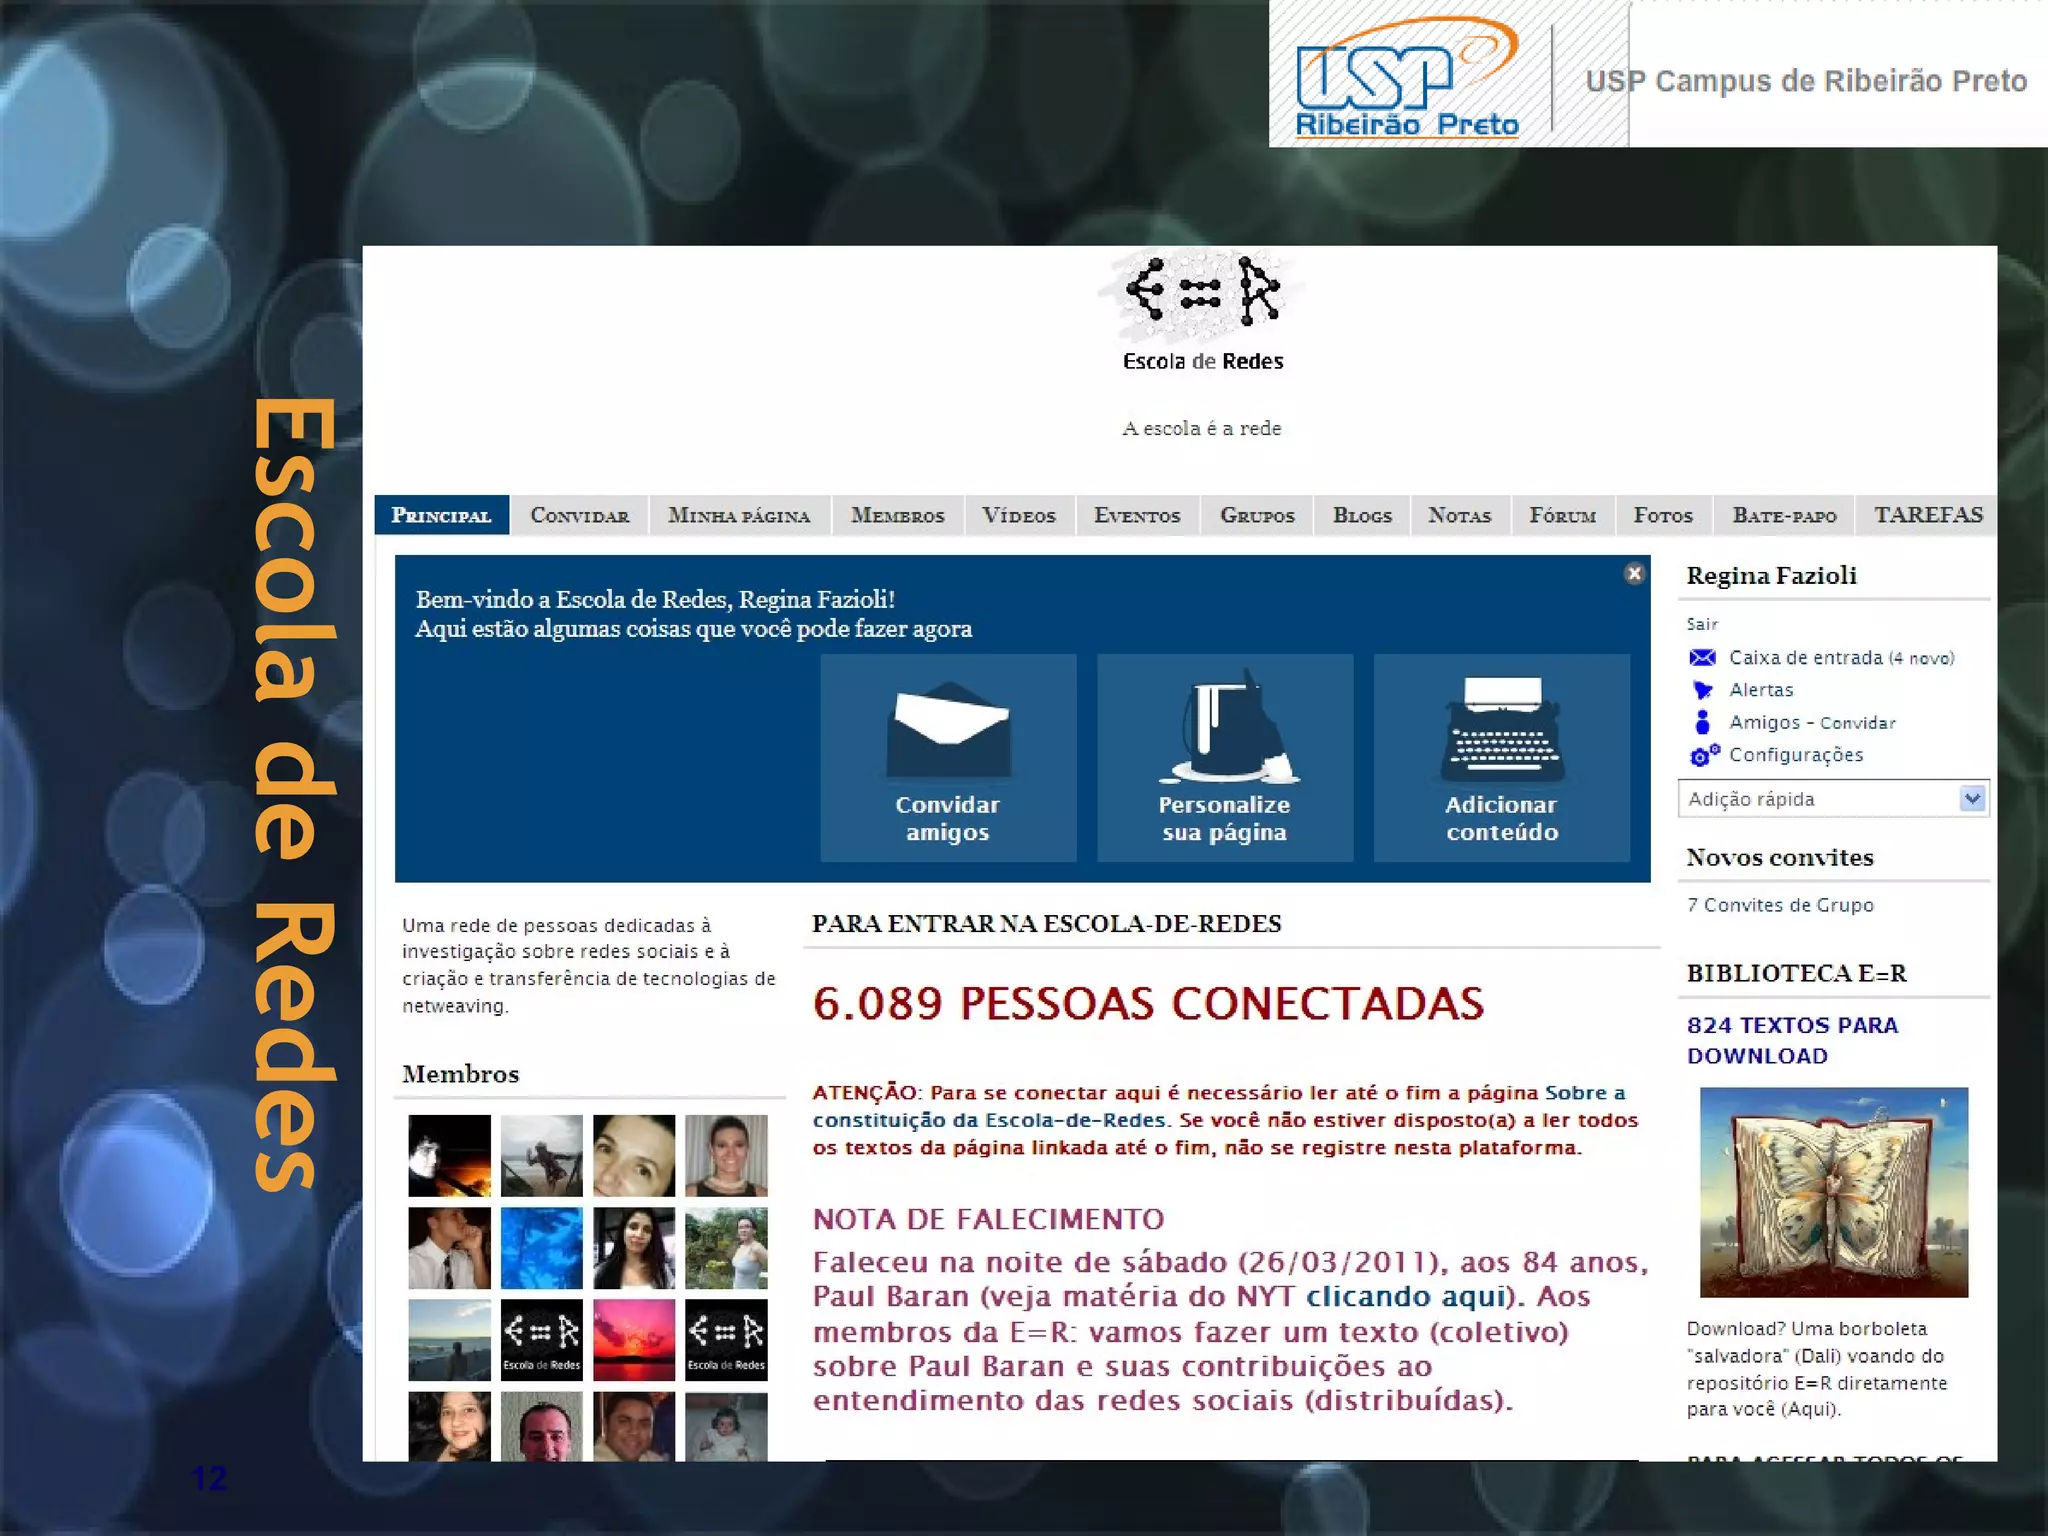Image resolution: width=2048 pixels, height=1536 pixels.
Task: Click the Amigos person icon
Action: click(1702, 722)
